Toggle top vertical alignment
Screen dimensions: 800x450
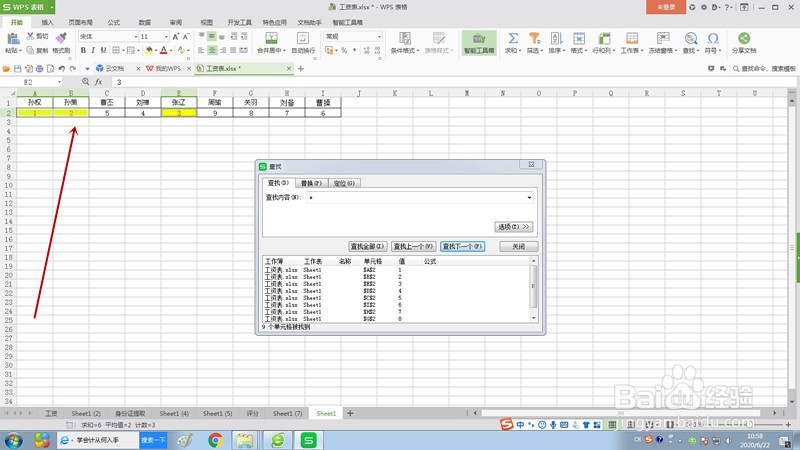coord(202,36)
